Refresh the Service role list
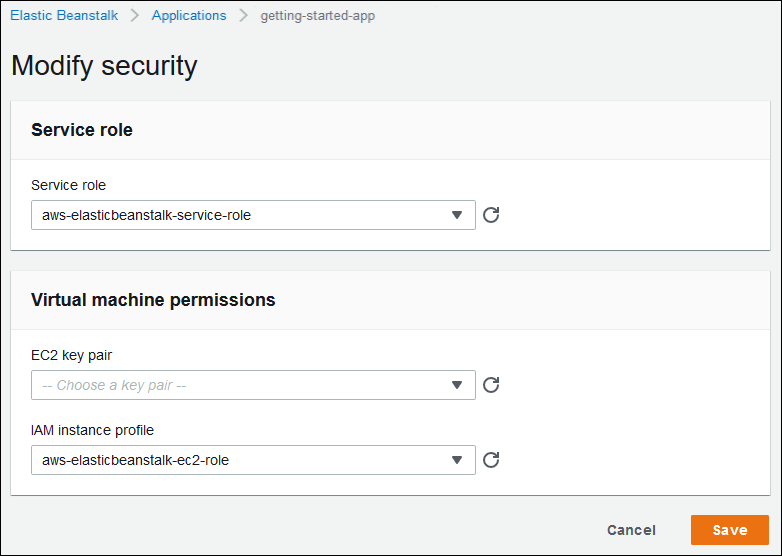Viewport: 782px width, 556px height. 491,215
